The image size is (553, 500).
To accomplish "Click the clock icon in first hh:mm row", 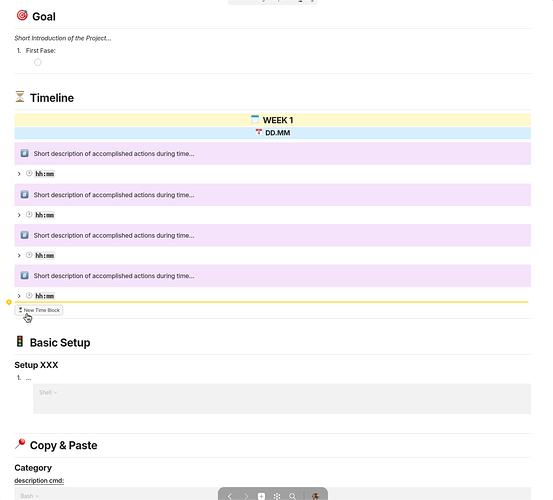I will click(x=29, y=173).
